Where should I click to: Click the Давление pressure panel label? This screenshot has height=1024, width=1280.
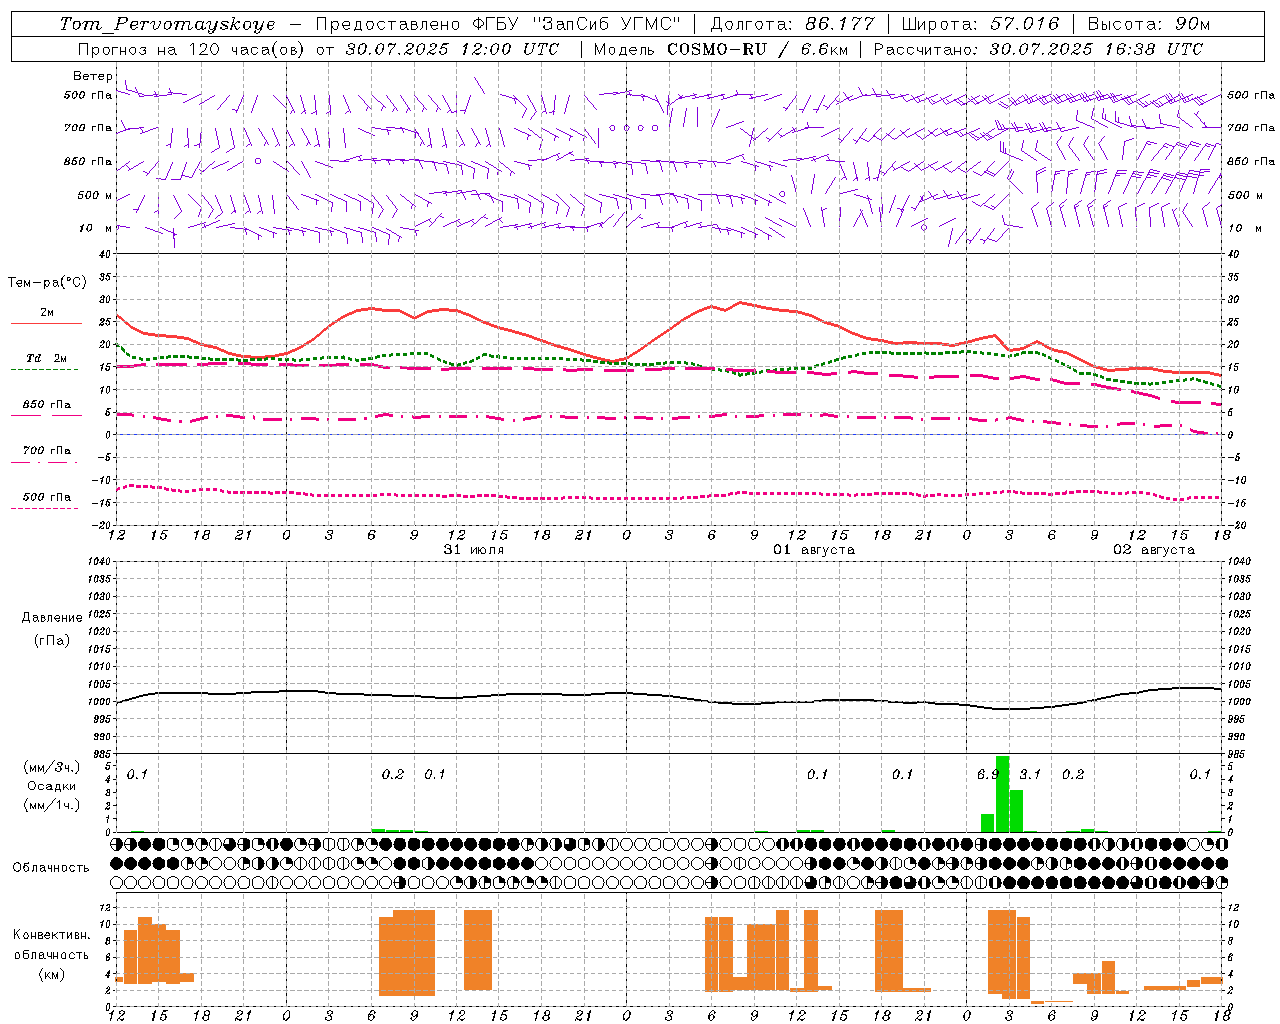pyautogui.click(x=52, y=618)
